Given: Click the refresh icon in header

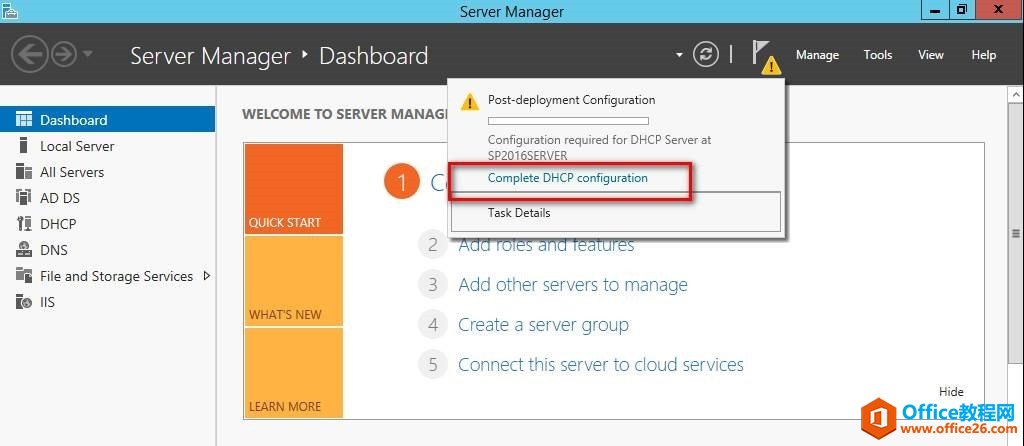Looking at the screenshot, I should click(x=706, y=54).
